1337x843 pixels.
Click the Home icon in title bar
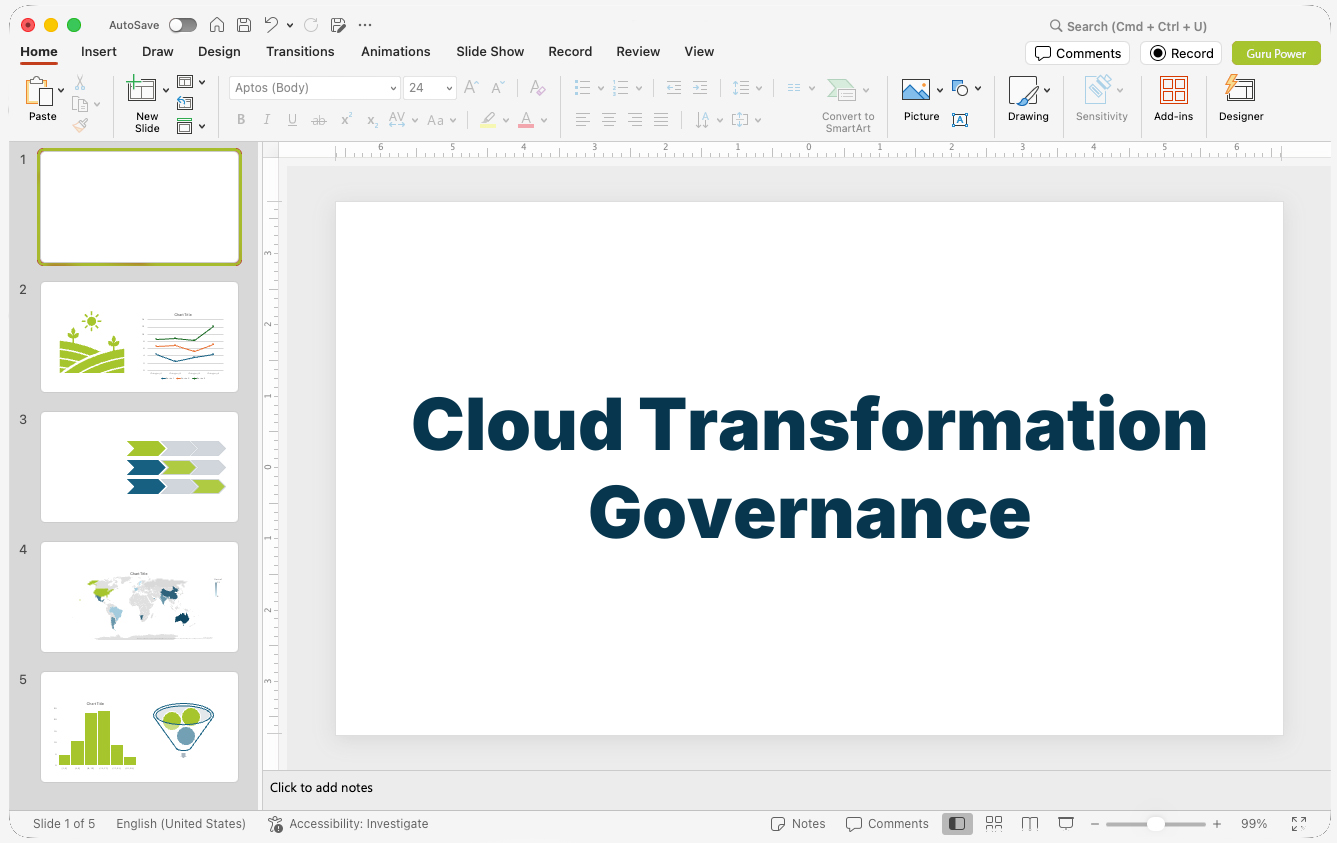[216, 25]
